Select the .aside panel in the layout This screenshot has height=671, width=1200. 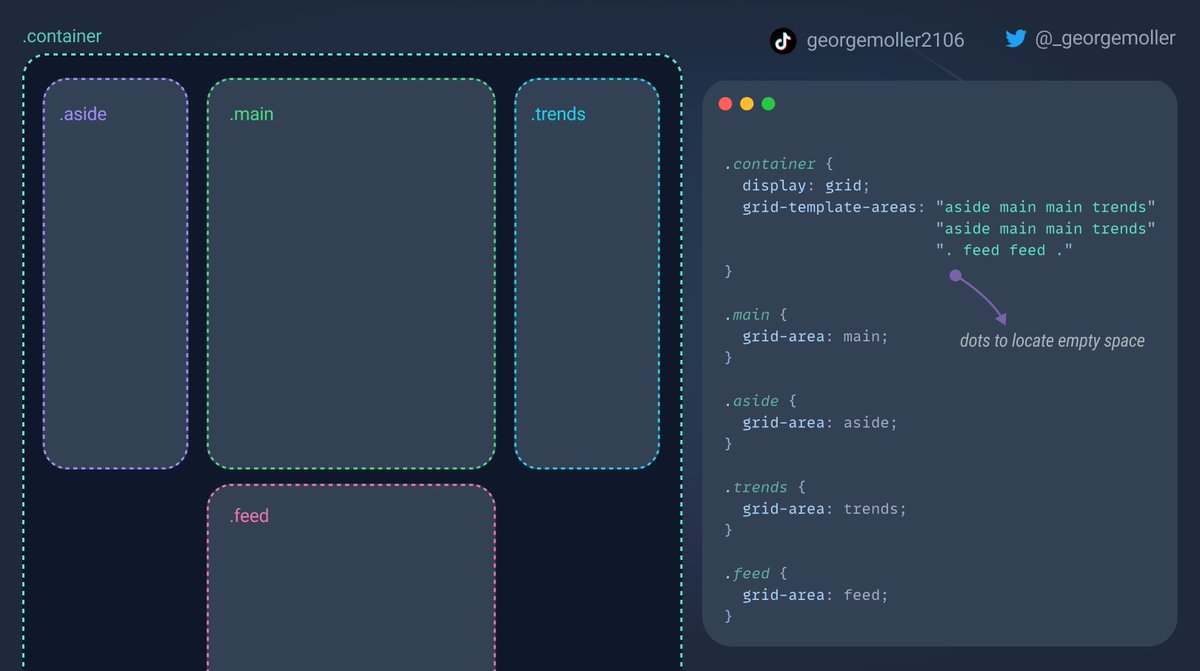115,270
